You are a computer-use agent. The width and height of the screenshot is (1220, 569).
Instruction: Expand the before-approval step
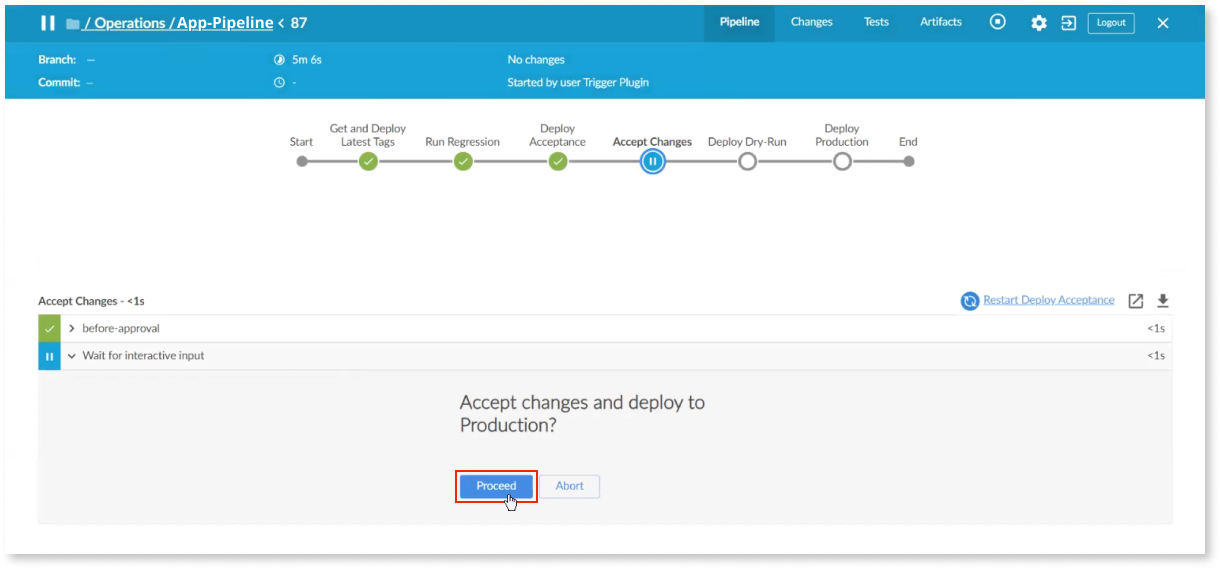(72, 328)
